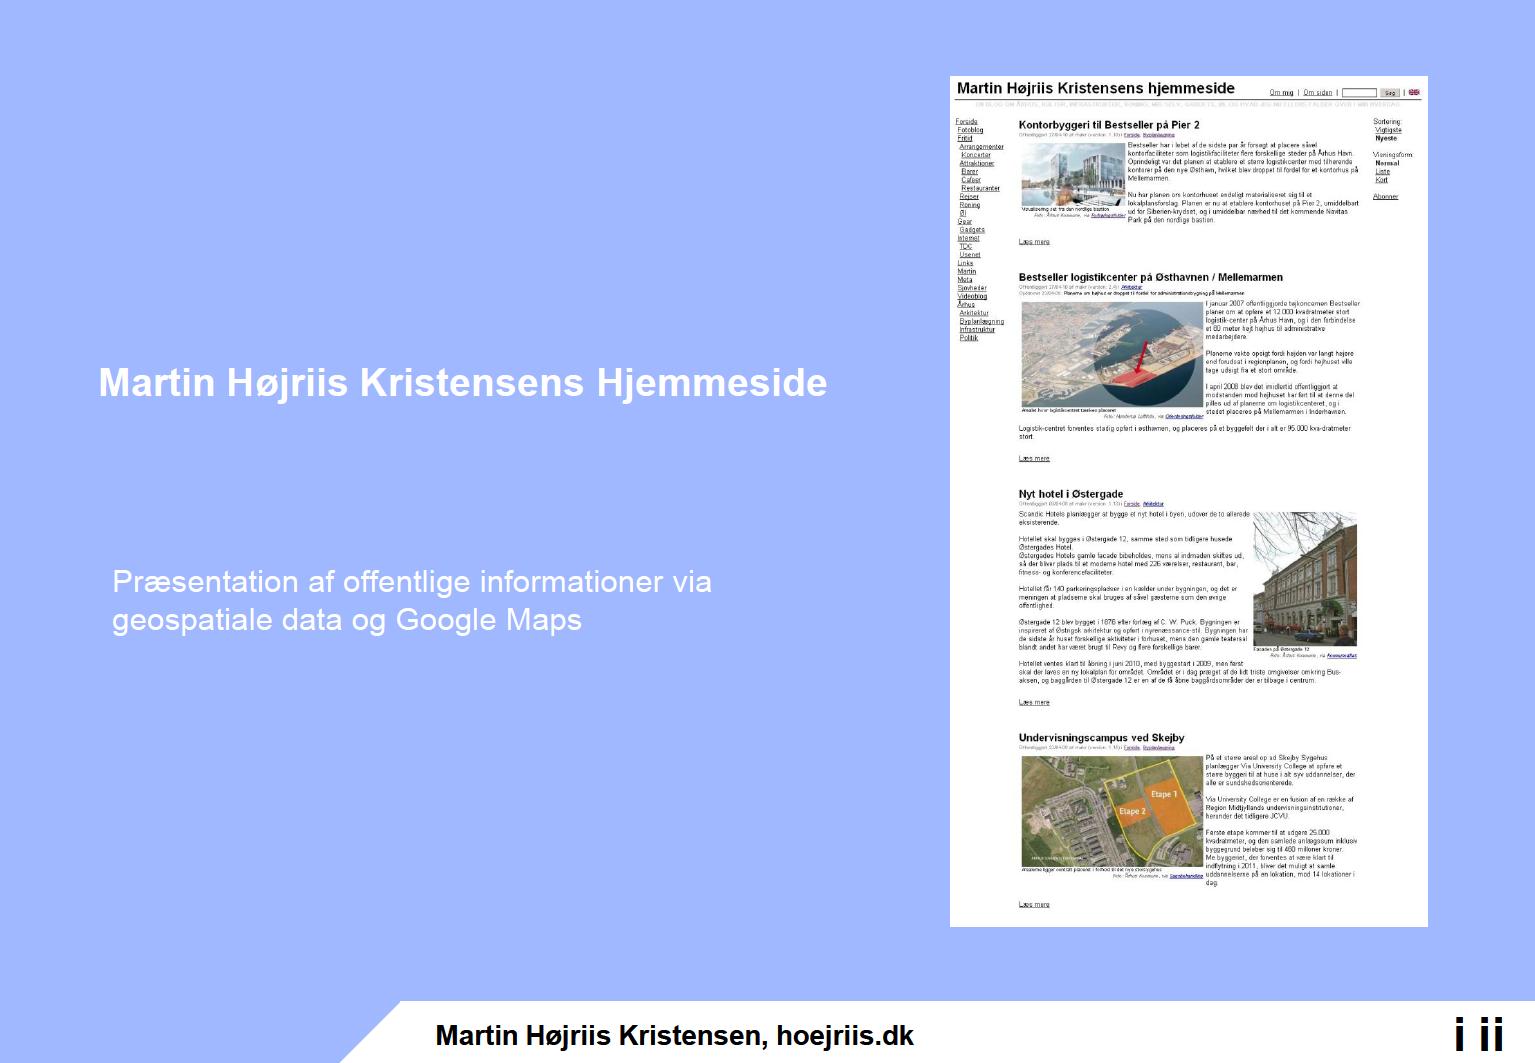Click the Østhavnen aerial harbour photo
Viewport: 1535px width, 1063px height.
click(1111, 354)
